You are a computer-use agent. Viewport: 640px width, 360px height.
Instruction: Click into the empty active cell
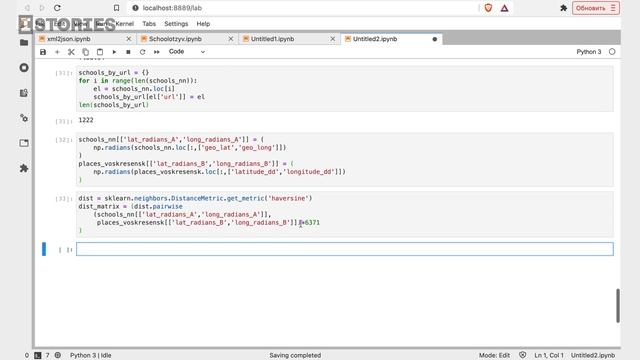point(344,249)
